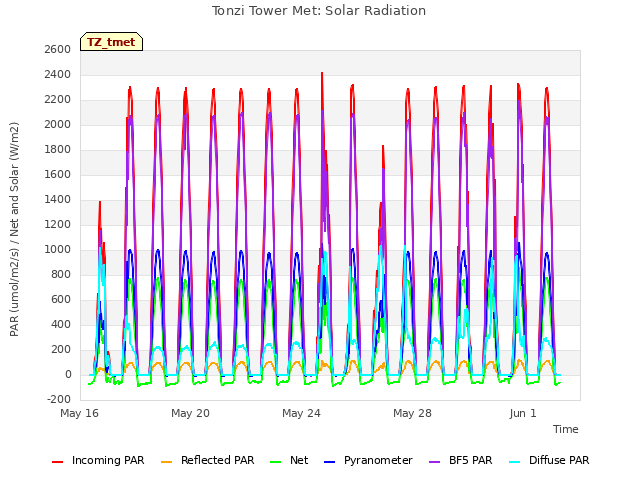Click the purple BF5 PAR legend swatch
This screenshot has height=480, width=640.
tap(435, 462)
